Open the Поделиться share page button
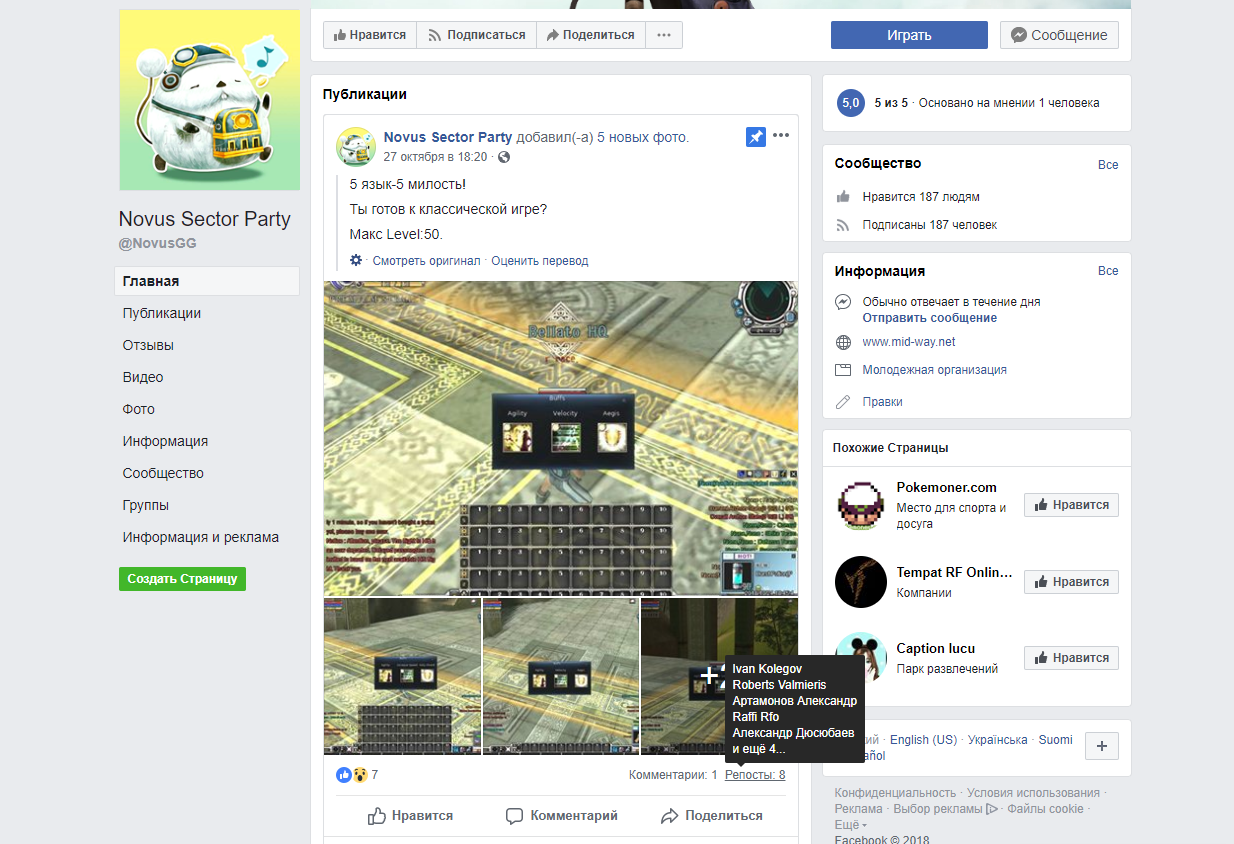1234x844 pixels. click(x=589, y=35)
